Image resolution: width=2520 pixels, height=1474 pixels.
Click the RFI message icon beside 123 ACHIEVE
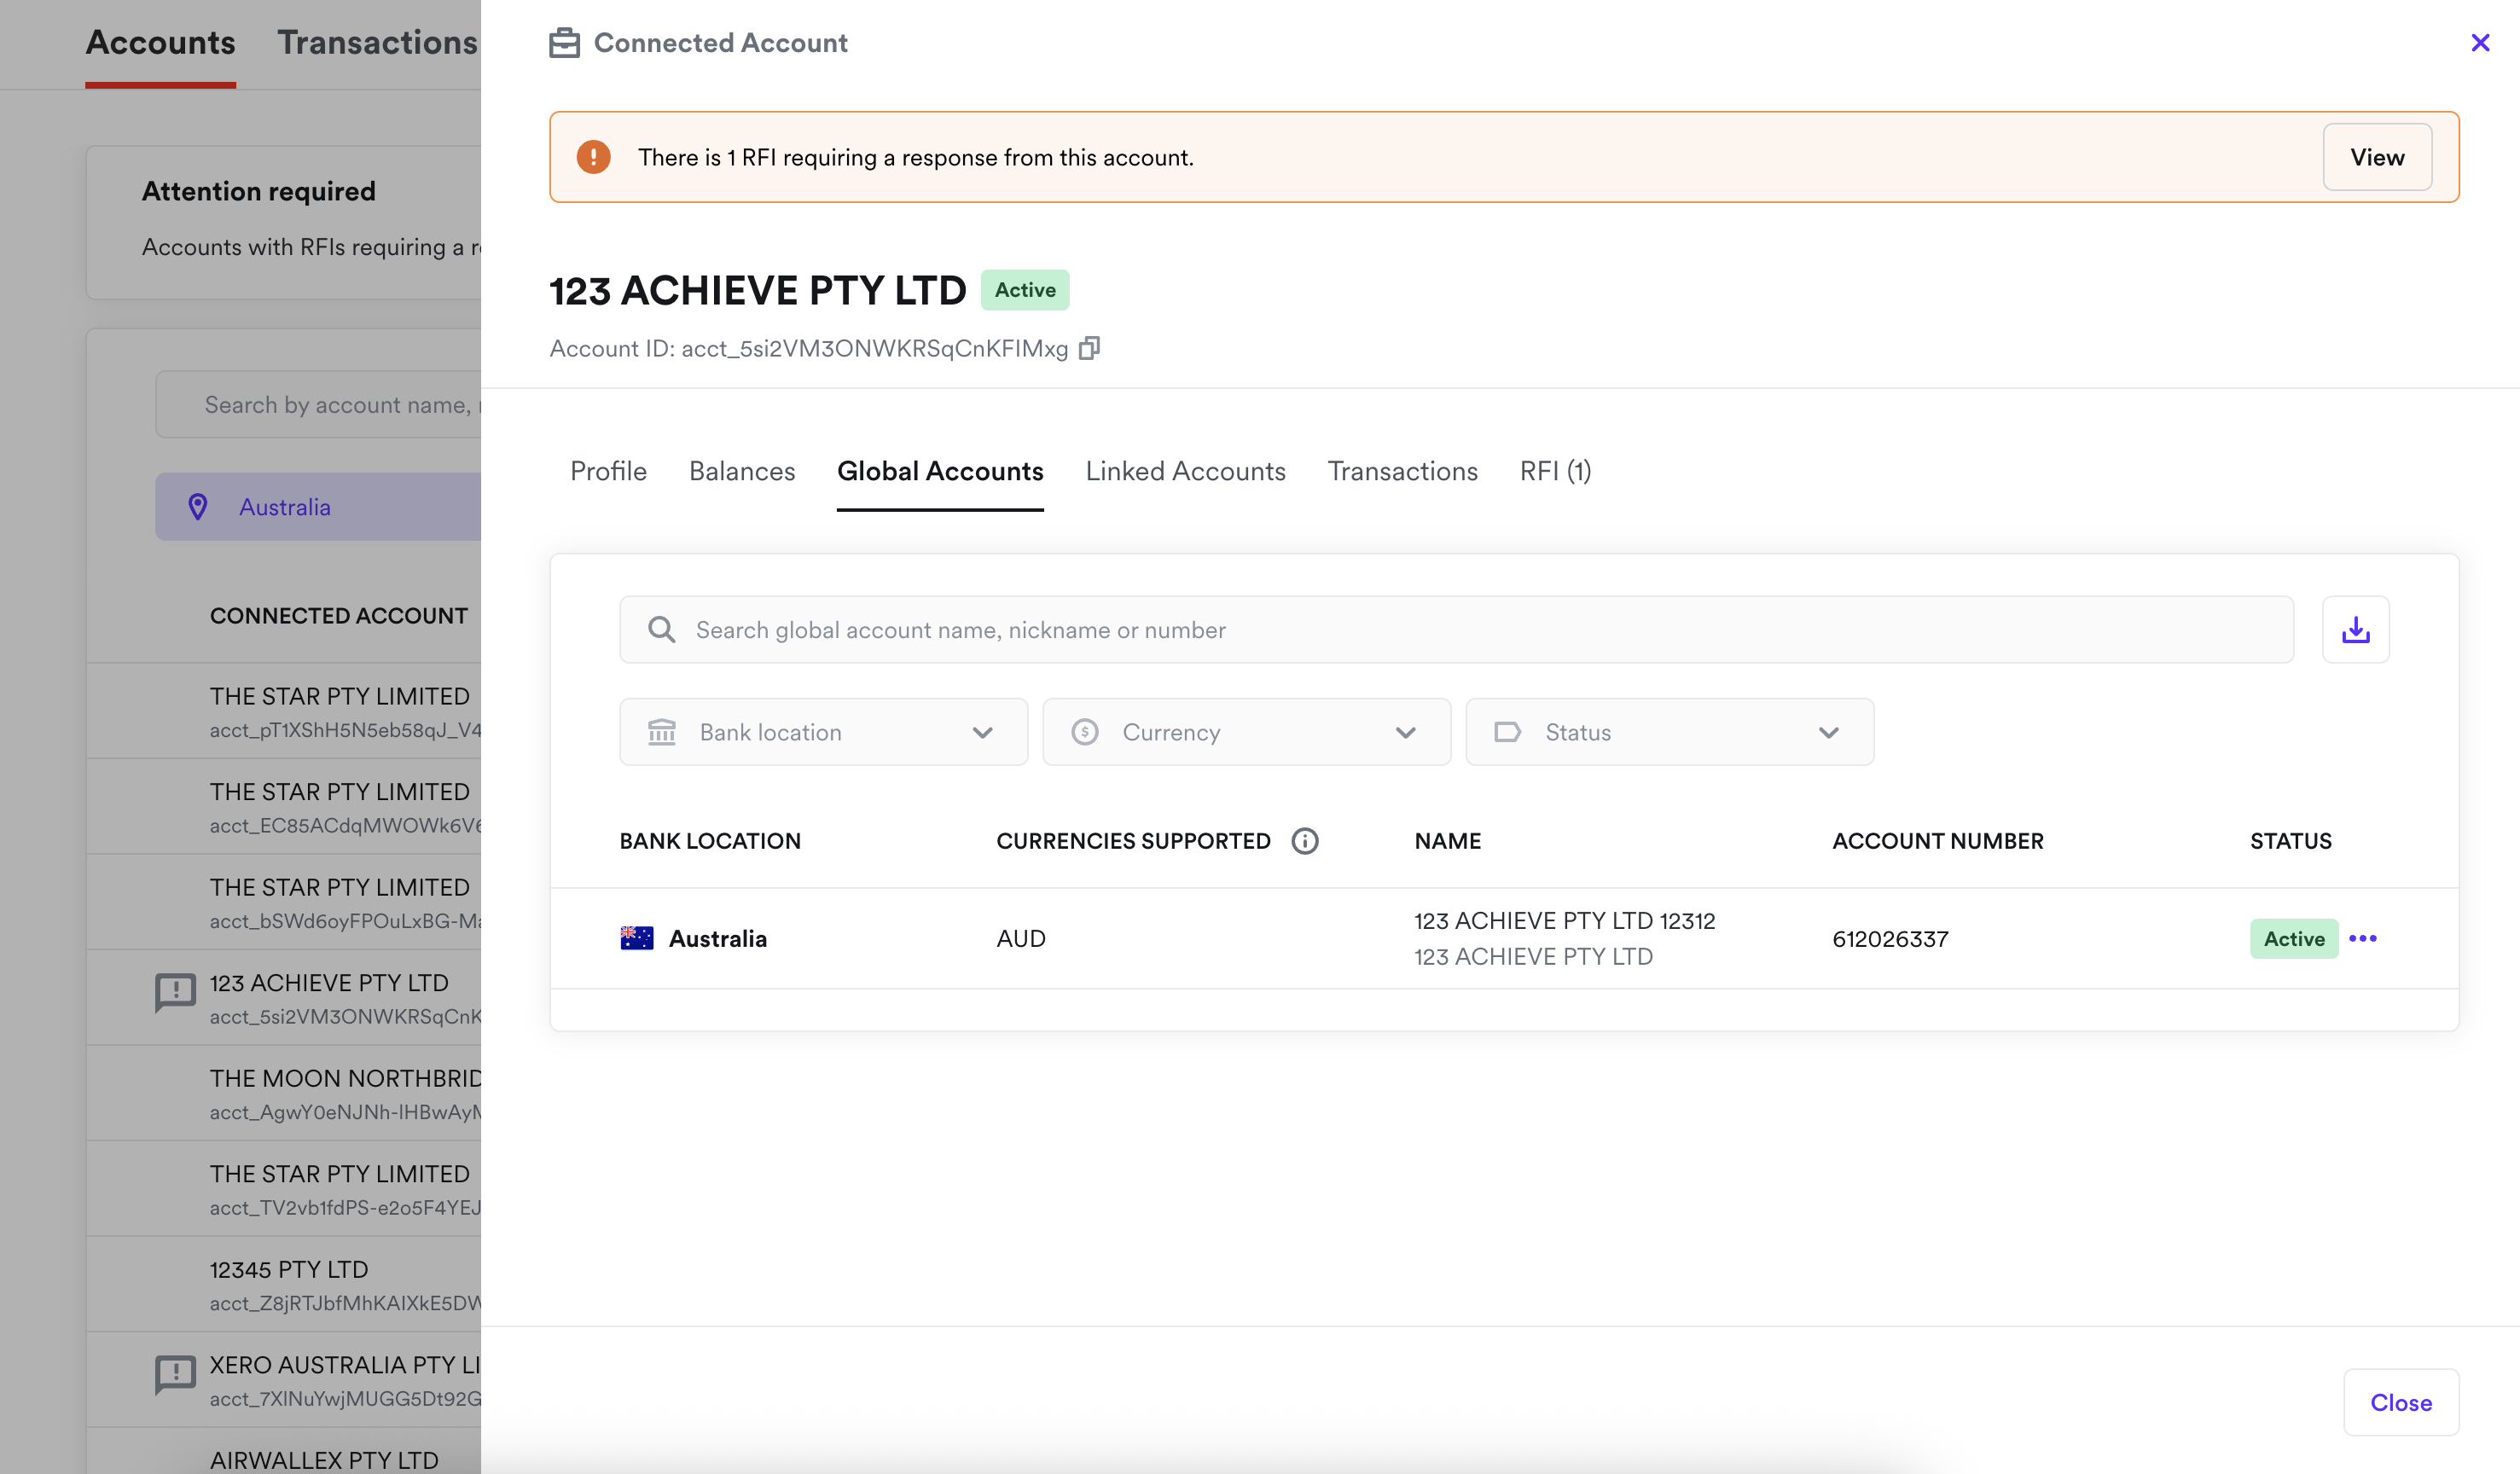[x=175, y=992]
